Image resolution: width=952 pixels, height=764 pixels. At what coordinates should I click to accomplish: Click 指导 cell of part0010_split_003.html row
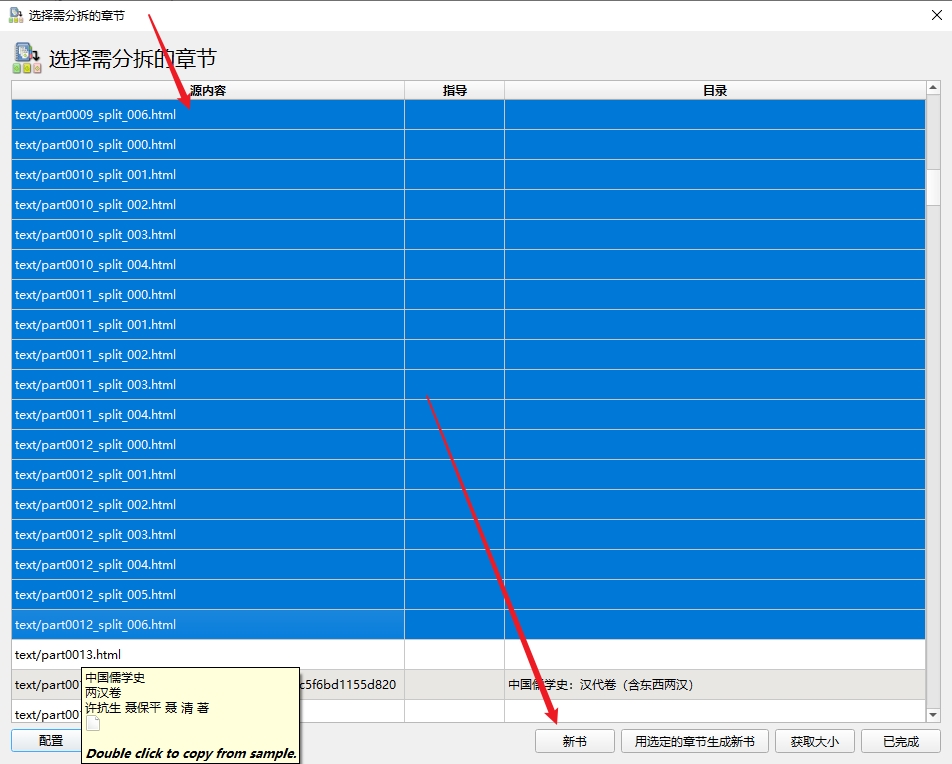click(x=454, y=235)
